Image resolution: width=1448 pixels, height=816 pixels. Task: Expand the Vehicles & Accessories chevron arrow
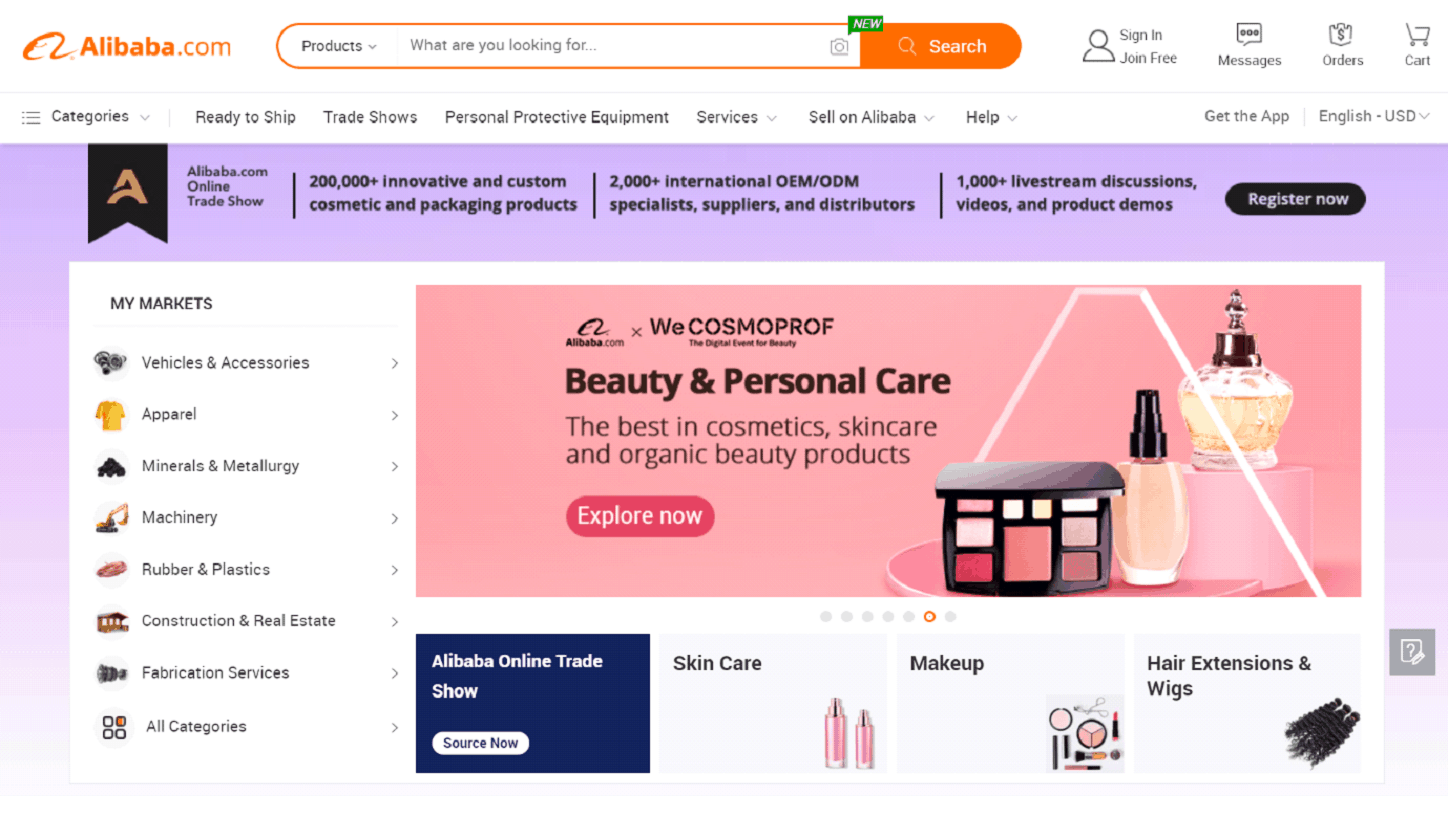(395, 364)
